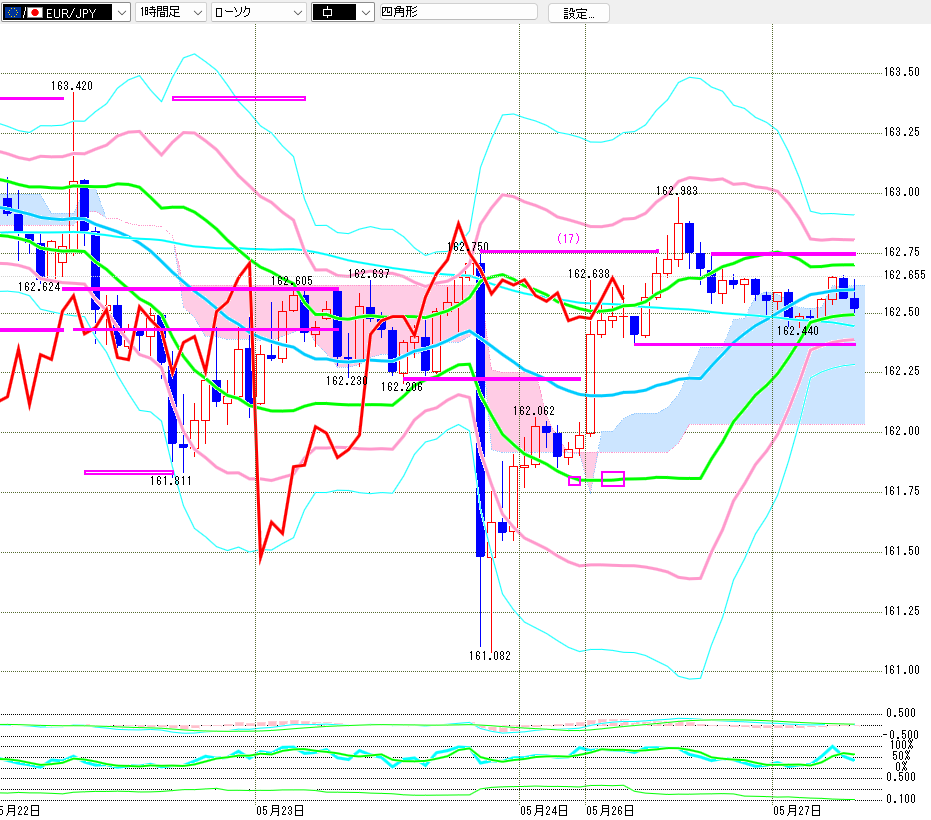Open the 1時間足 timeframe dropdown
Viewport: 931px width, 820px height.
(170, 12)
